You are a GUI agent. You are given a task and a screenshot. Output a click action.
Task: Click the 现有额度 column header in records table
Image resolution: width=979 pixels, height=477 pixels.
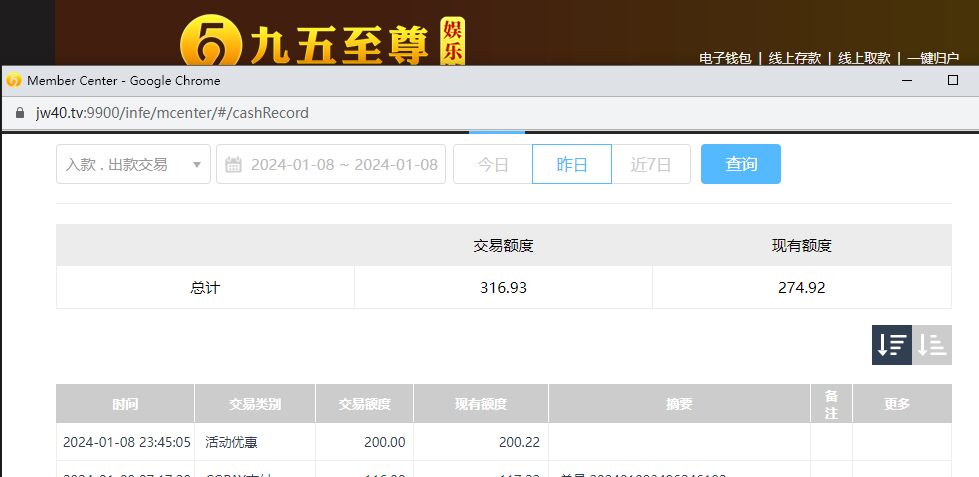click(x=481, y=404)
